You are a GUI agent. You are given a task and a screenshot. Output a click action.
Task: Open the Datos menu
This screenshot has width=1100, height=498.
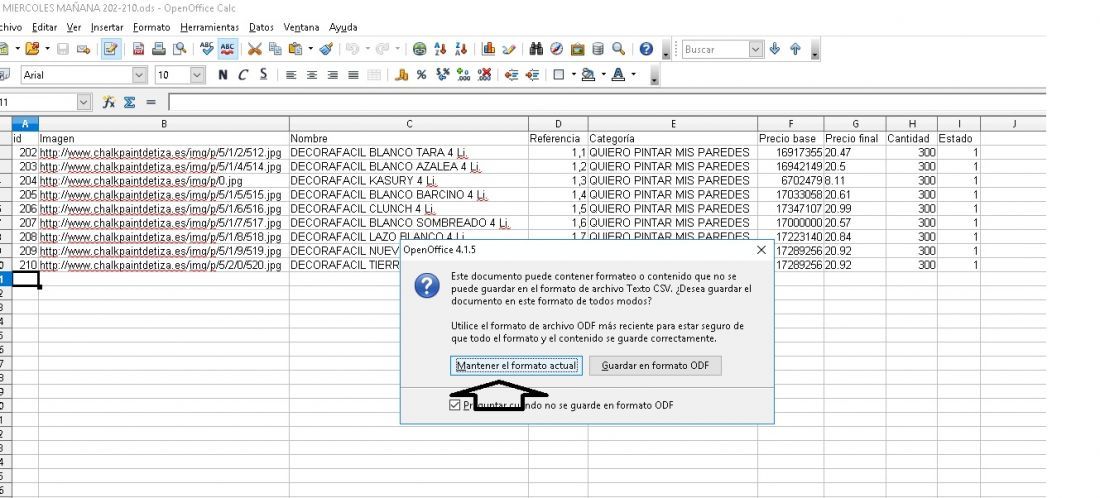(261, 27)
